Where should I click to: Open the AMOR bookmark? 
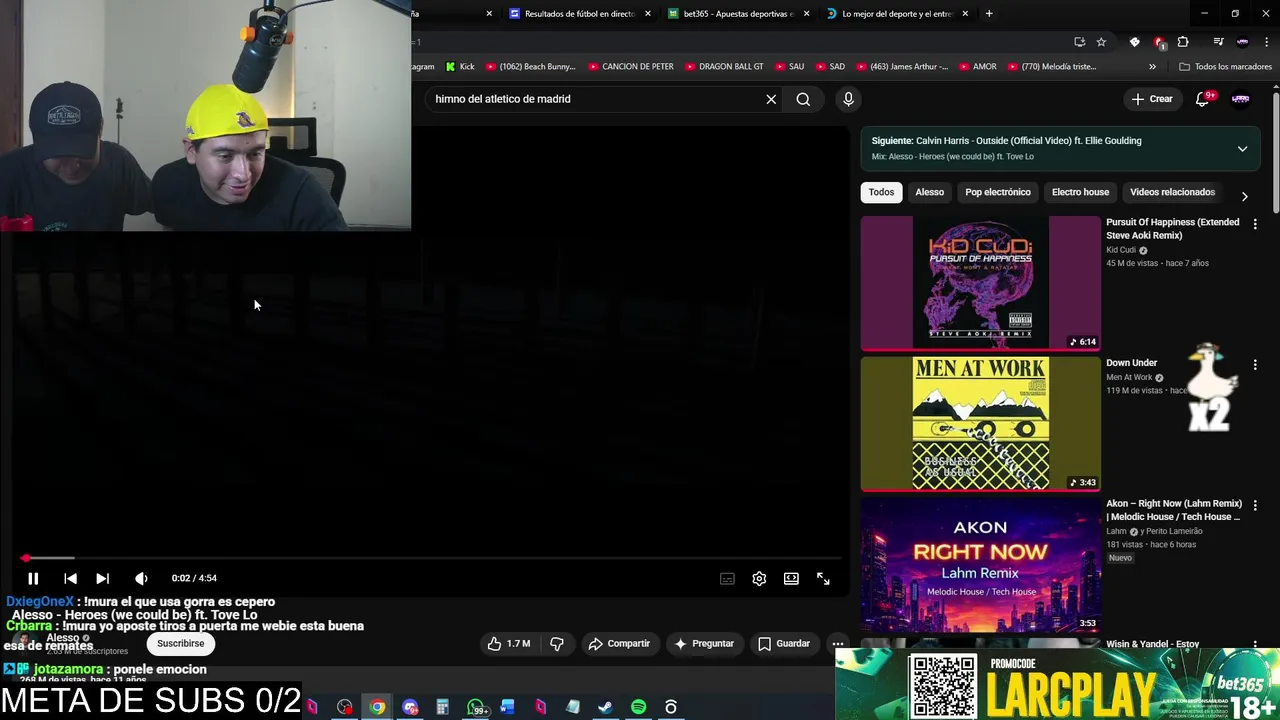(x=977, y=67)
